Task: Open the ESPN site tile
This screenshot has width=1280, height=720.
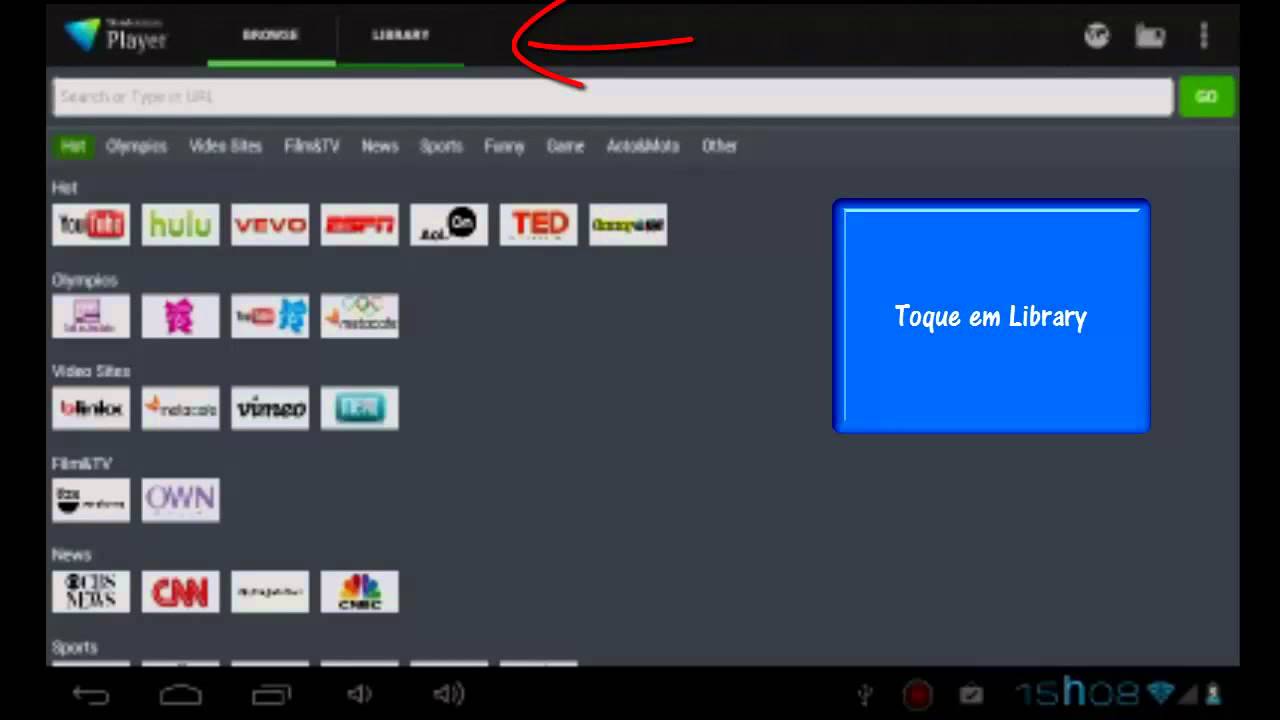Action: [359, 225]
